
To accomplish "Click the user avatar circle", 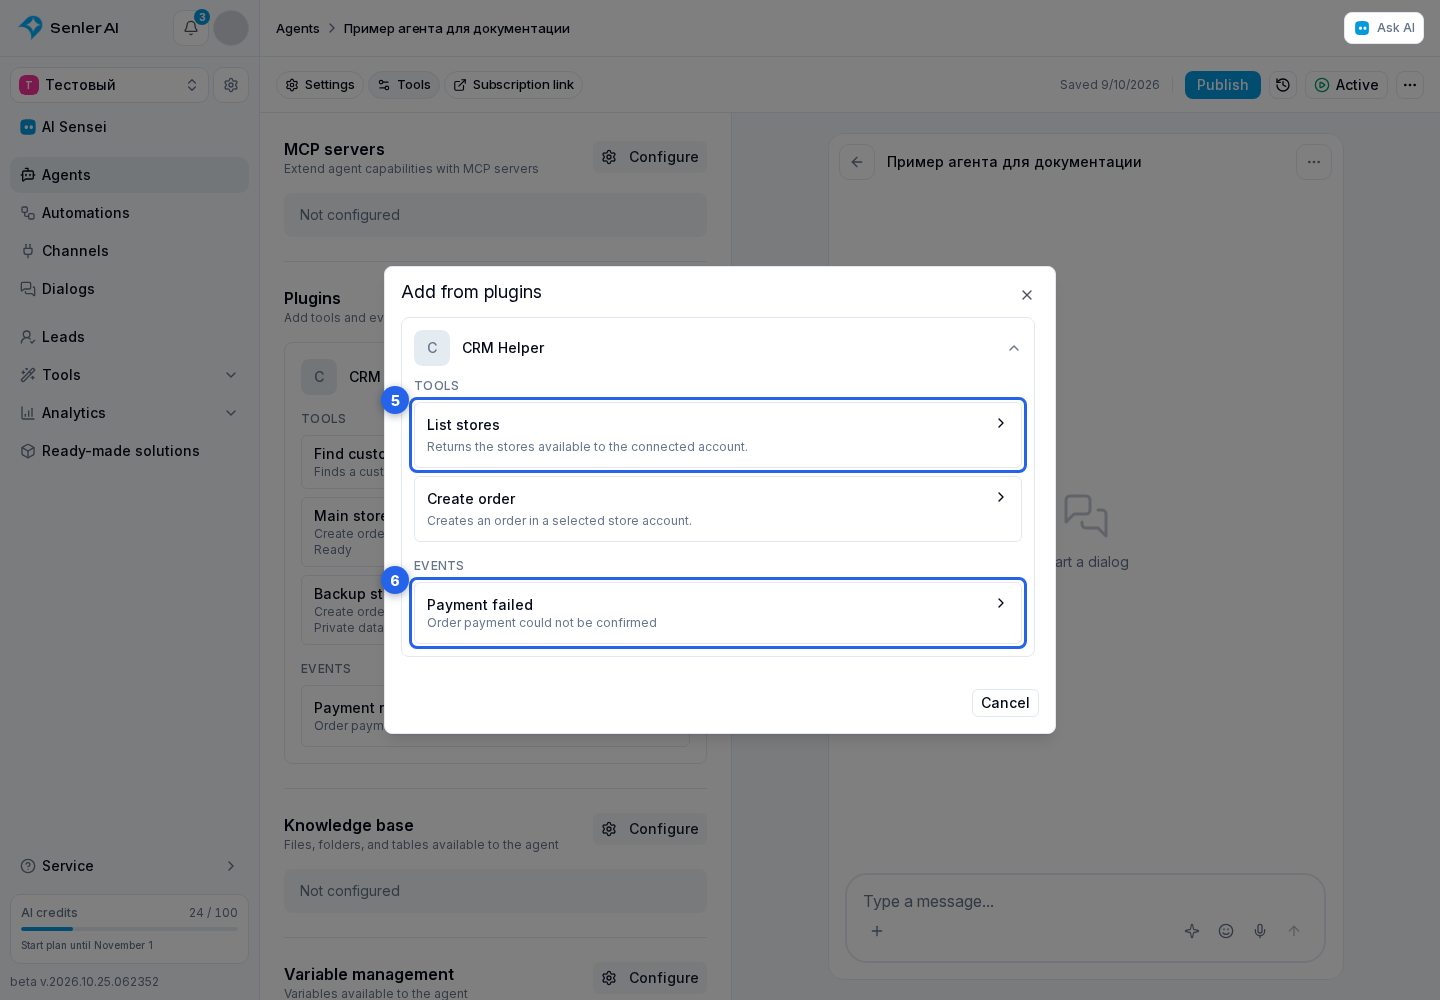I will [x=231, y=28].
